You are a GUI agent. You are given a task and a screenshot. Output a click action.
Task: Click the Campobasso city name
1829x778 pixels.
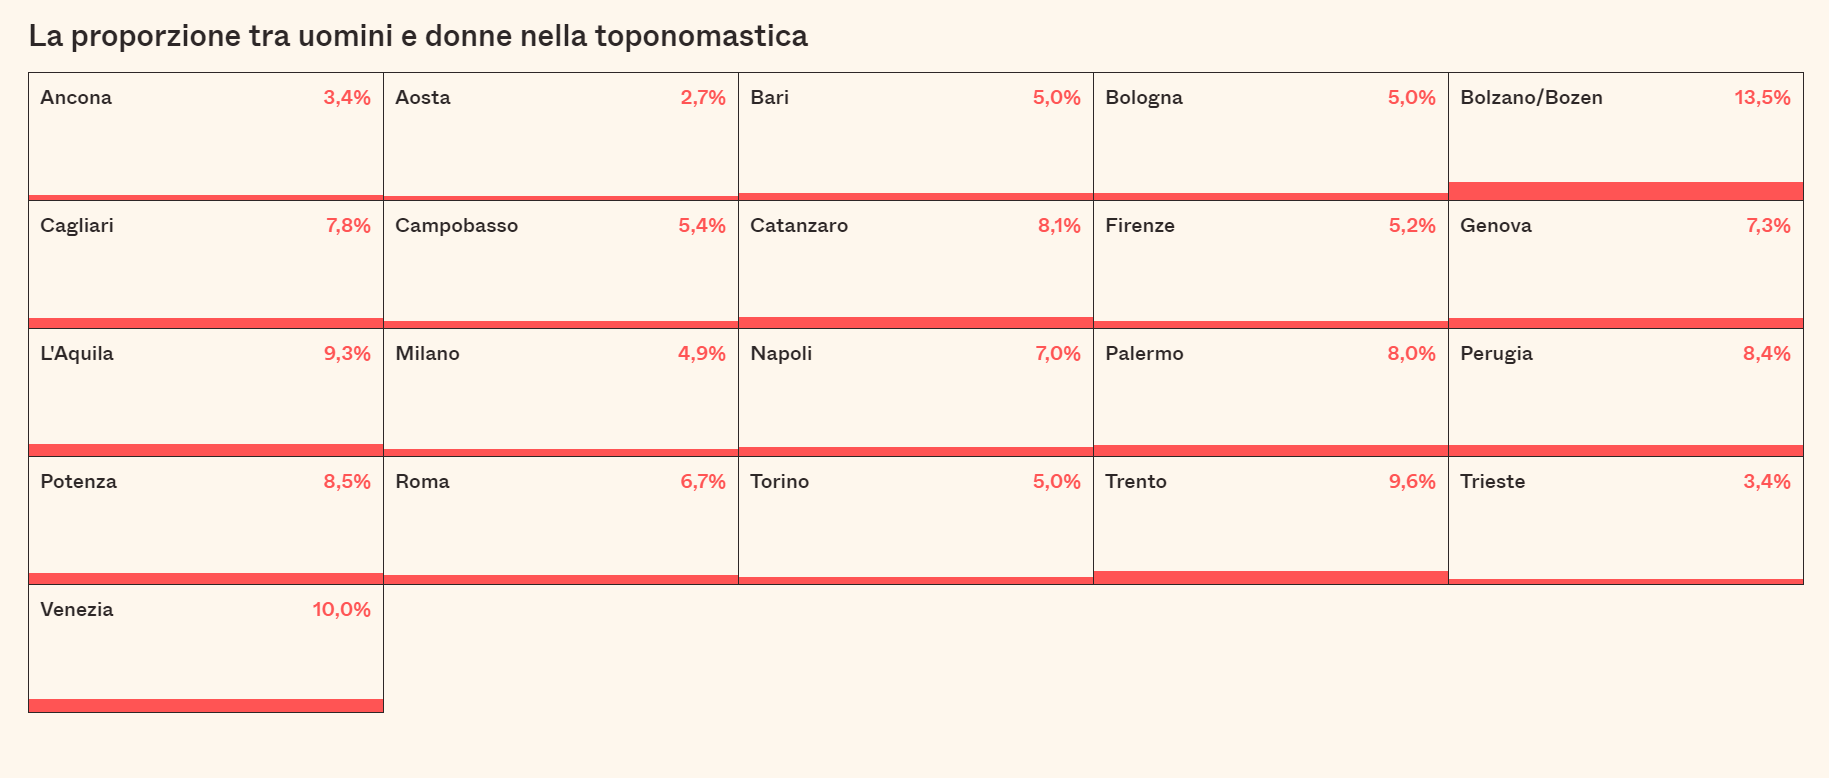(456, 226)
